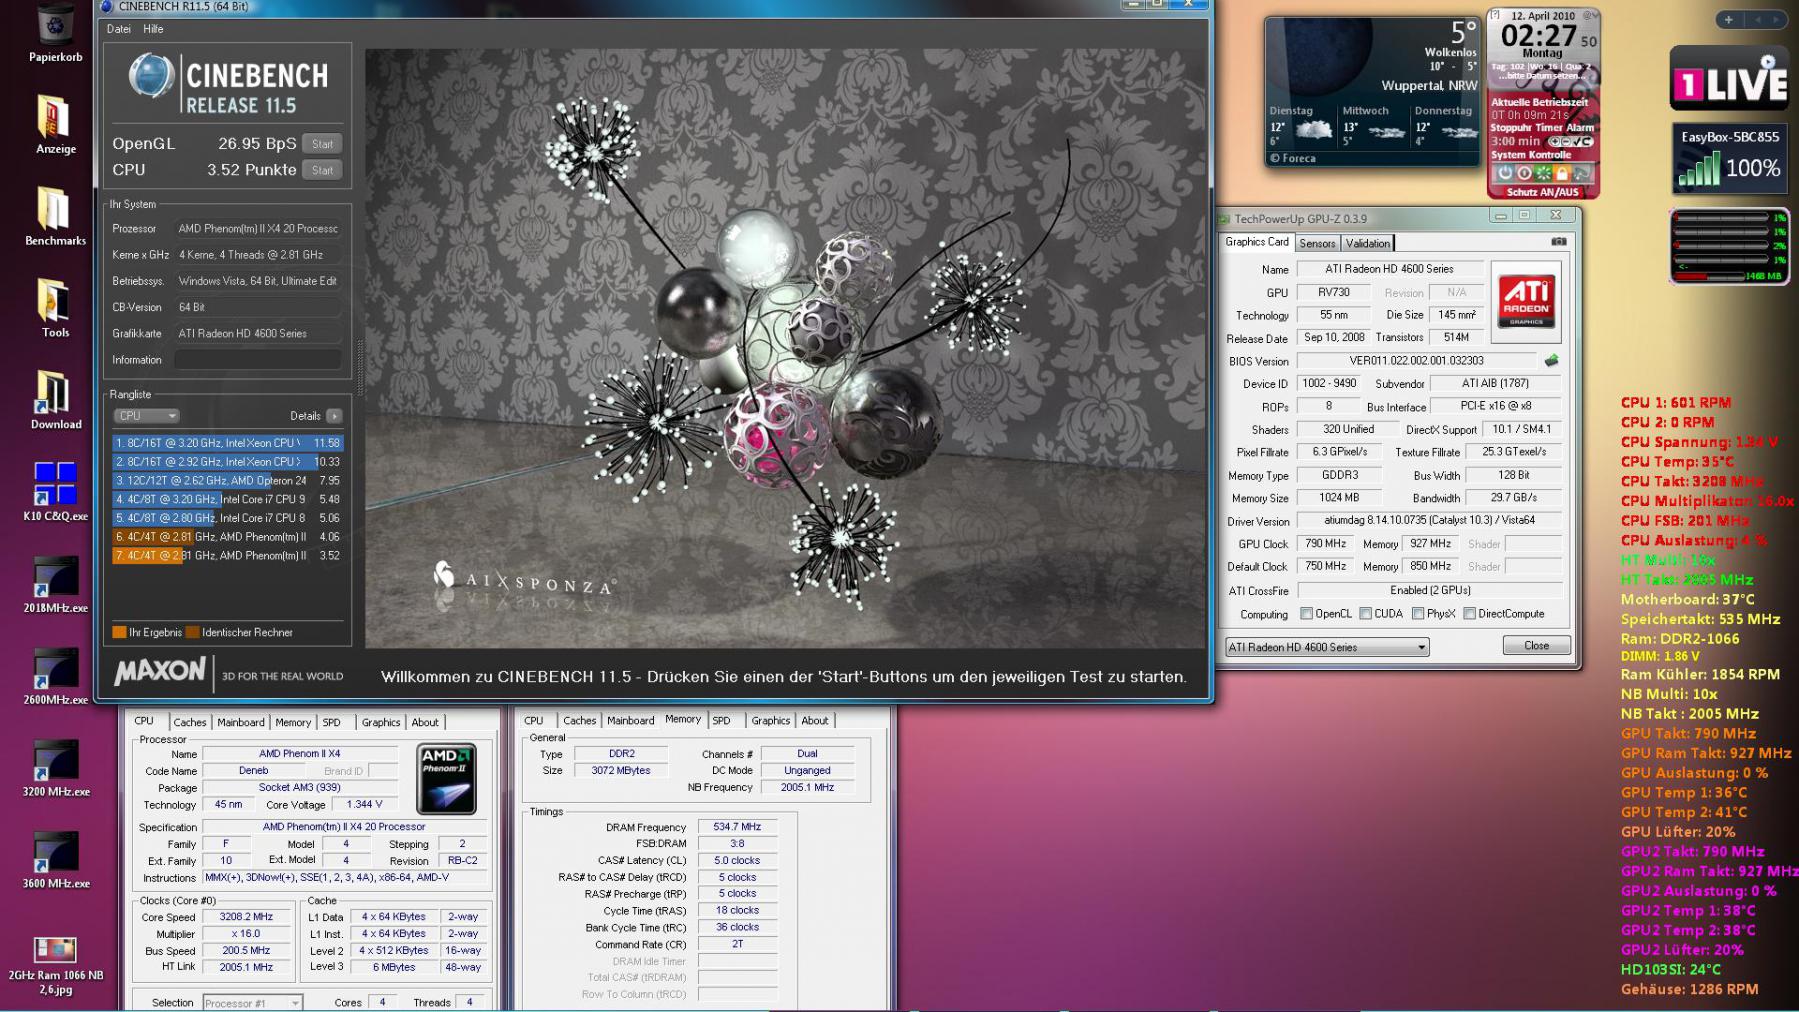Open the About tab in left CPU-Z window
This screenshot has height=1012, width=1799.
point(425,722)
